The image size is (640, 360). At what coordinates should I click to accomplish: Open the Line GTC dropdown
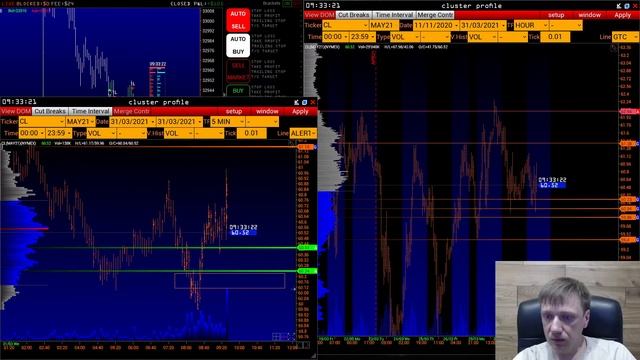coord(625,37)
